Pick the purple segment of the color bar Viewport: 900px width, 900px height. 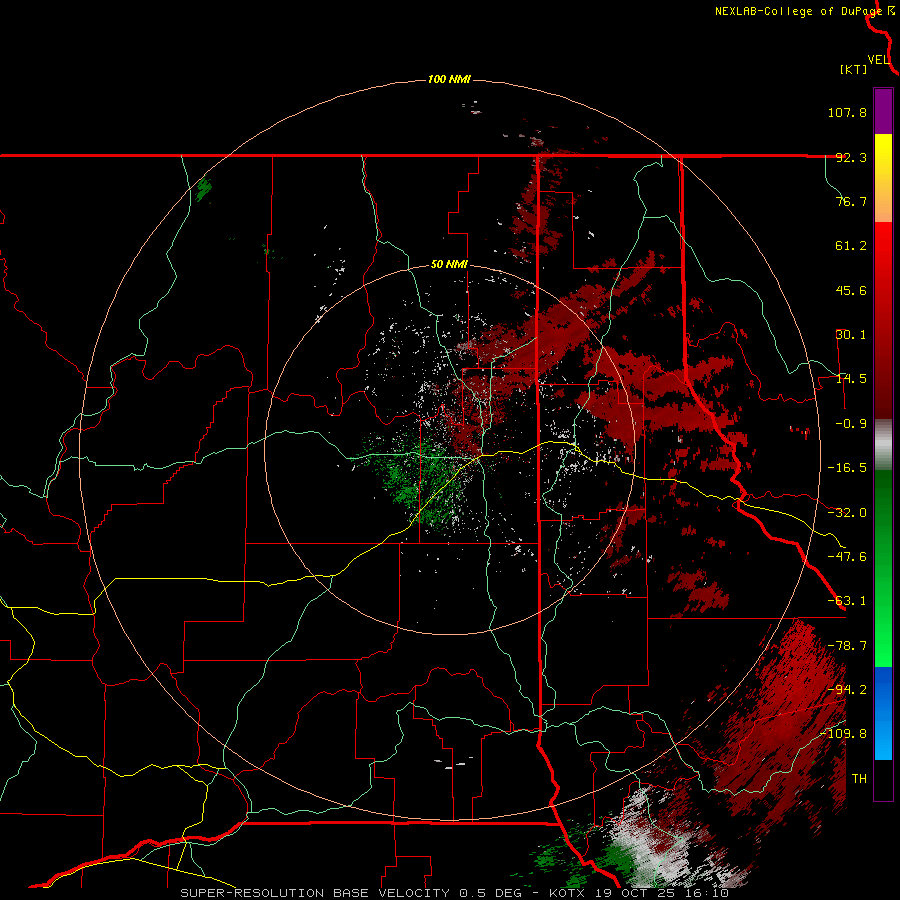coord(883,111)
